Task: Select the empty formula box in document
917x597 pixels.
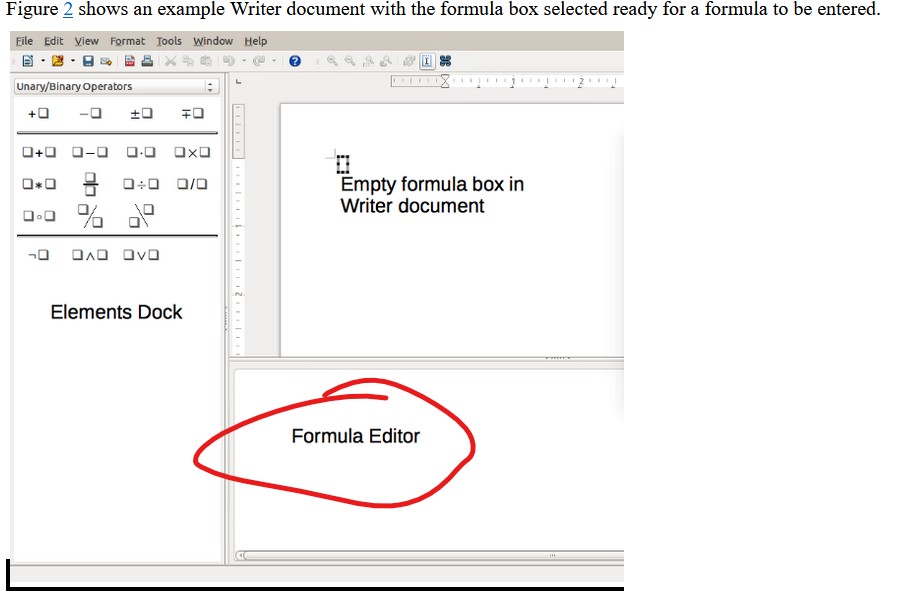Action: [x=343, y=164]
